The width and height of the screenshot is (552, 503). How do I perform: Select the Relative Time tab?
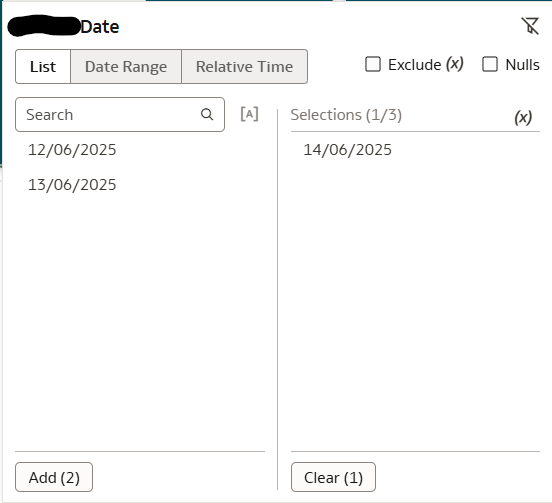[244, 67]
